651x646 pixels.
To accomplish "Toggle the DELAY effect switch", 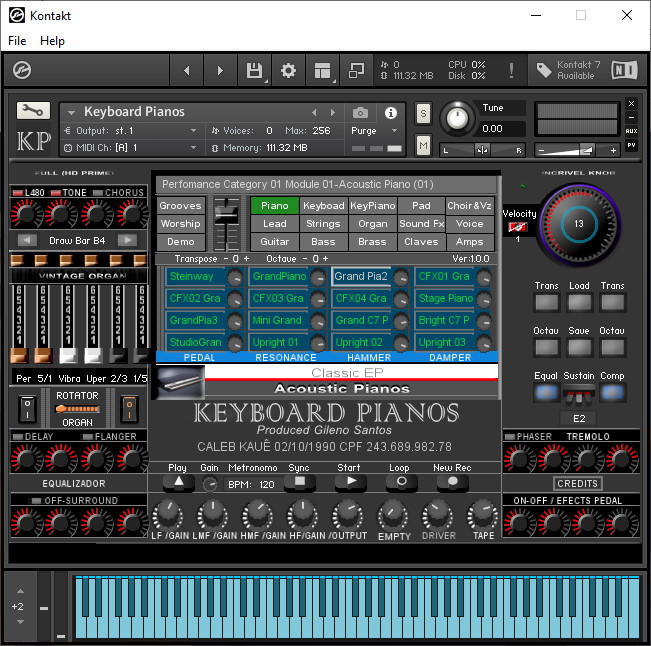I will (x=18, y=437).
